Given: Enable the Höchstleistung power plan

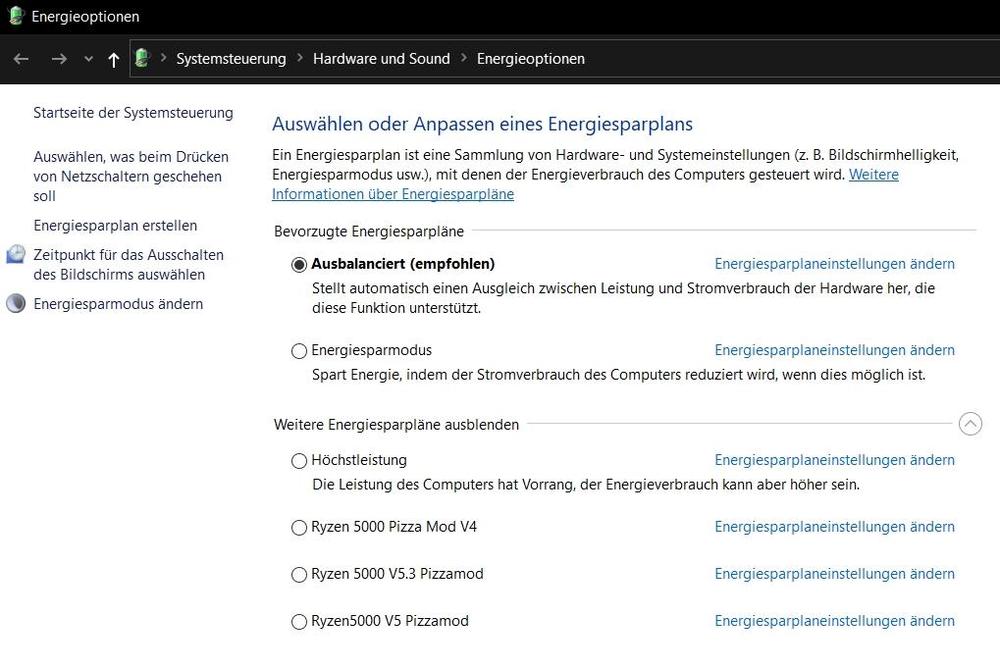Looking at the screenshot, I should pos(298,461).
